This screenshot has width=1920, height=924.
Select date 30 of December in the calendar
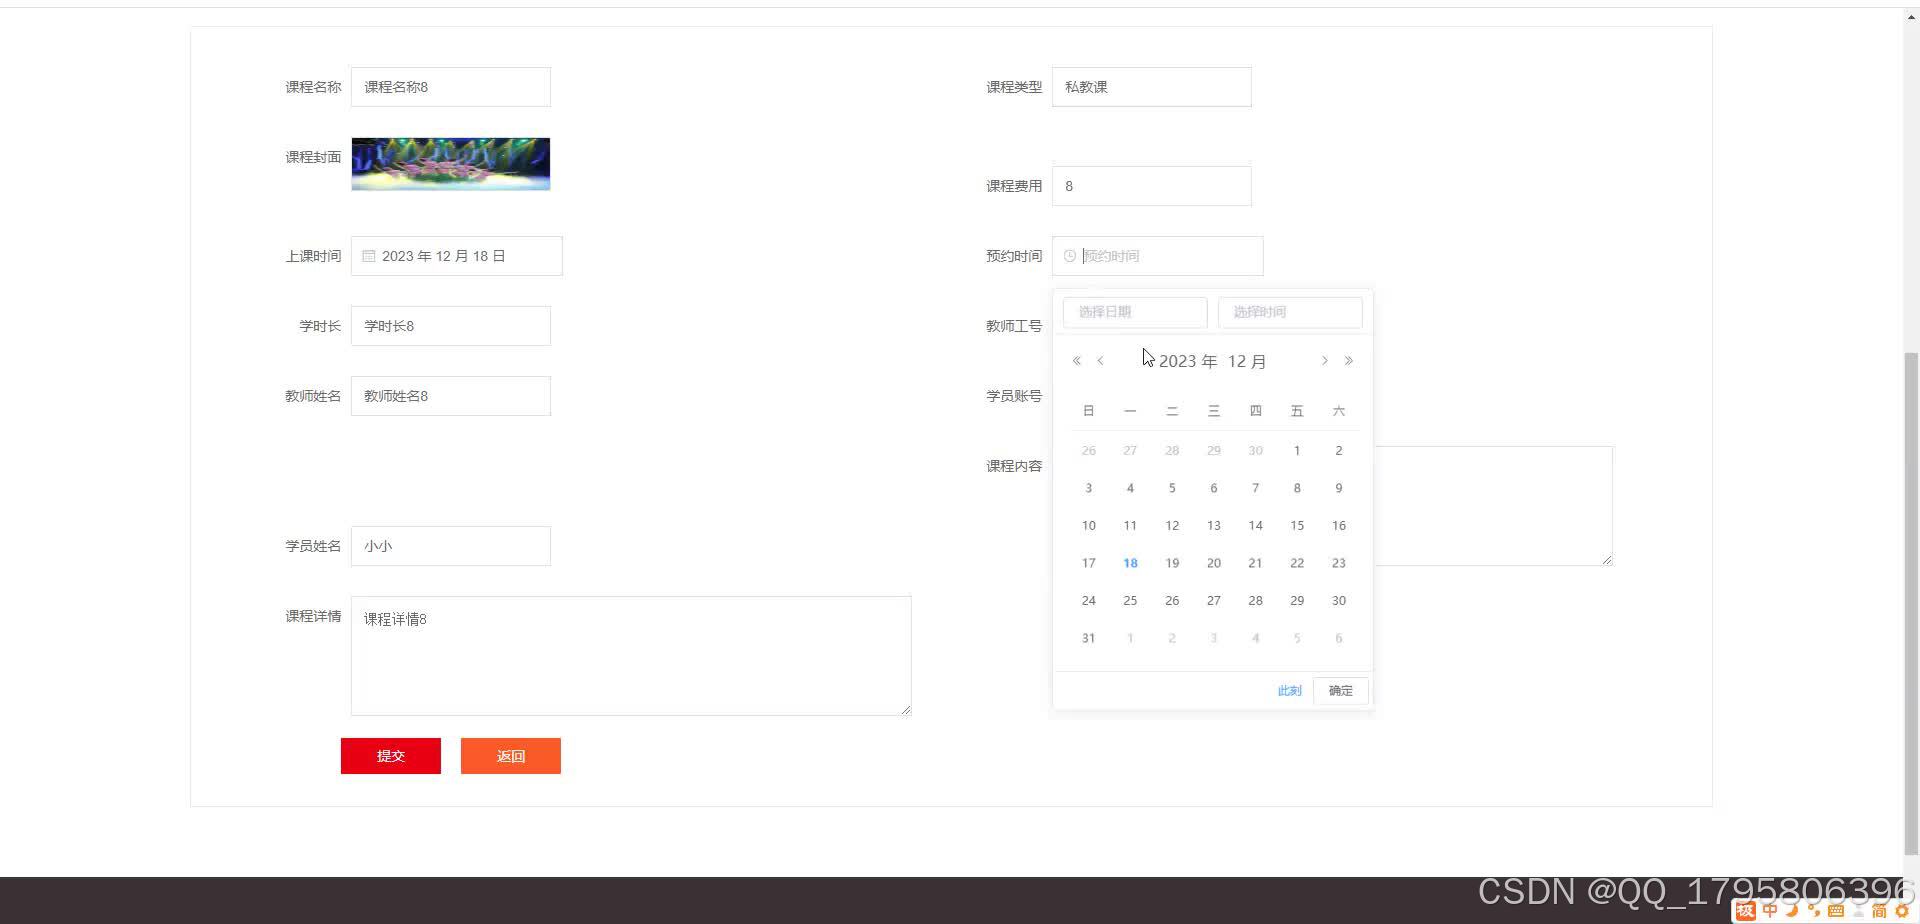(x=1339, y=601)
